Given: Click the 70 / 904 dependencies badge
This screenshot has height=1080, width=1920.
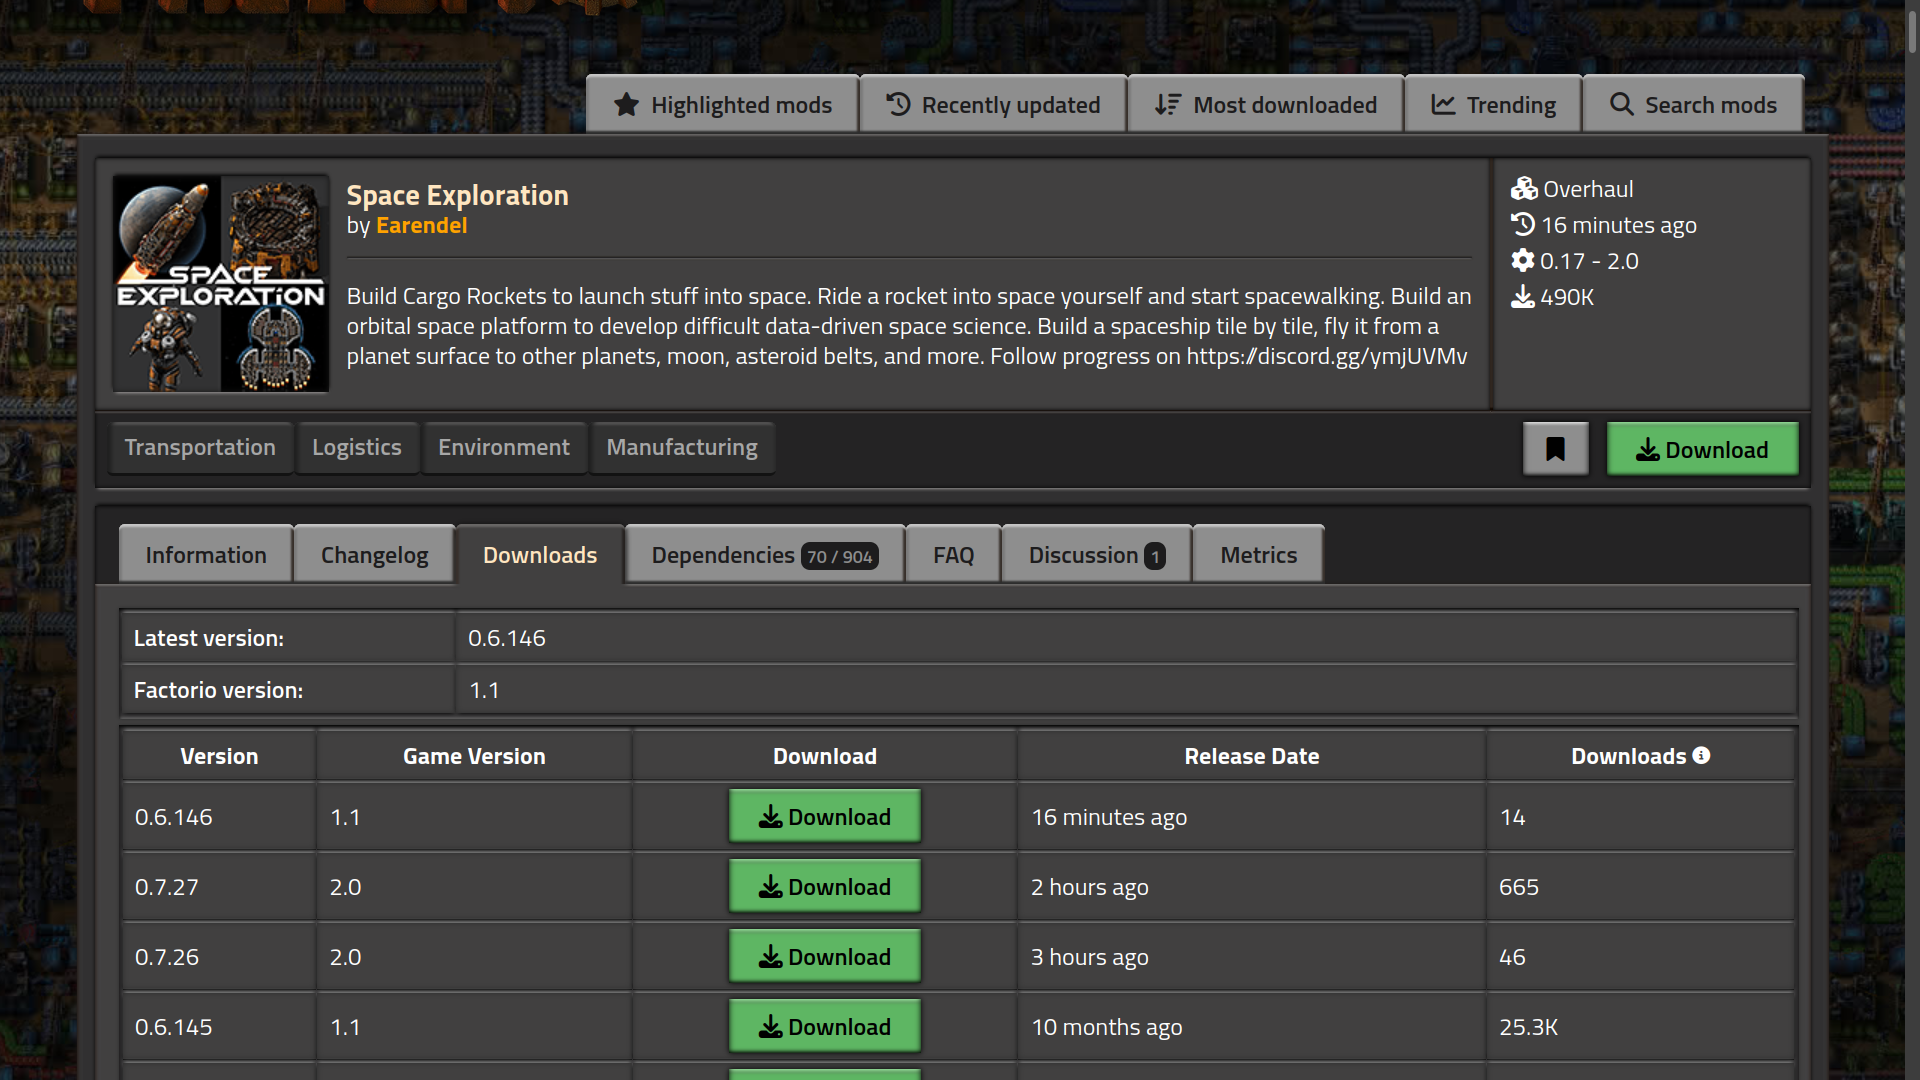Looking at the screenshot, I should pyautogui.click(x=840, y=556).
